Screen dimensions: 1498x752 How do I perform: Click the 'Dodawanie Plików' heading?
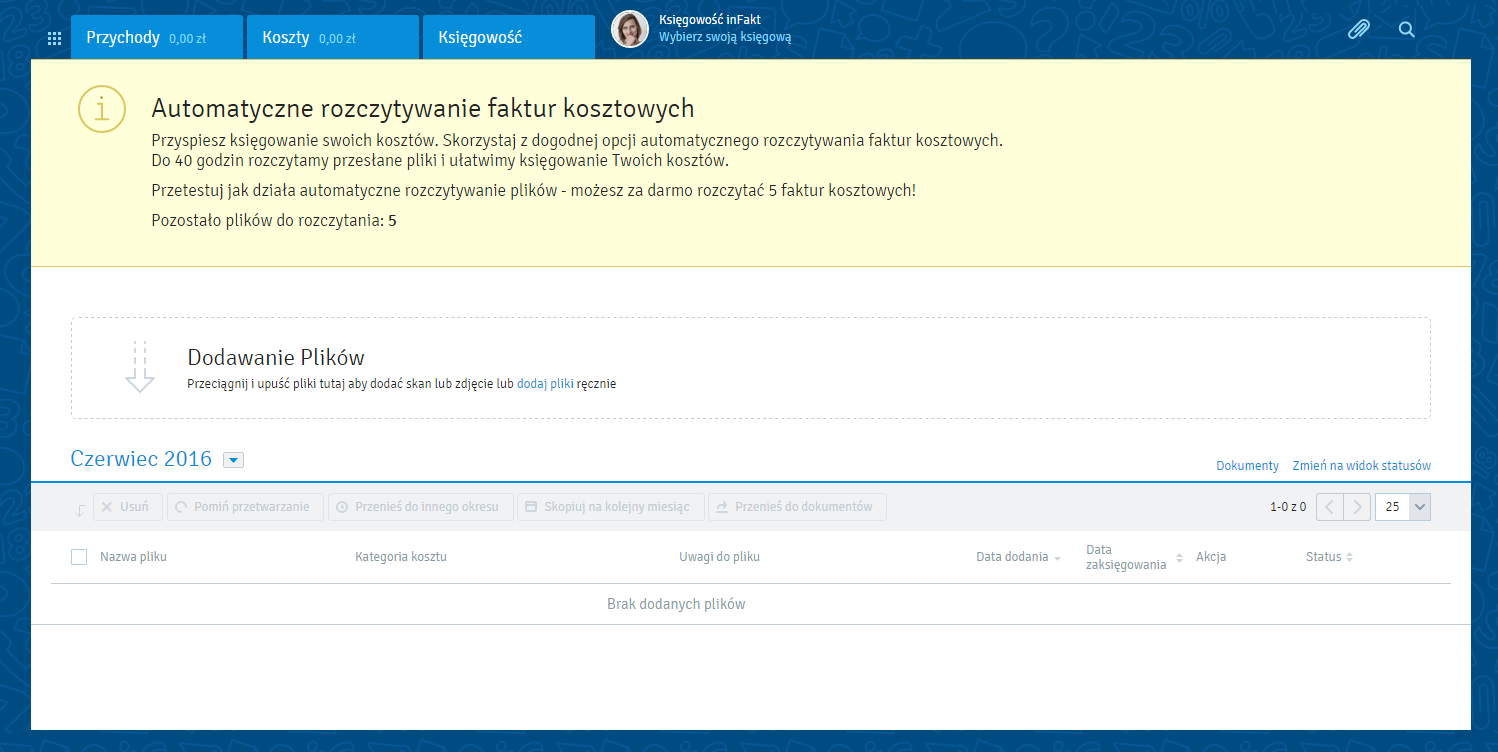click(276, 358)
